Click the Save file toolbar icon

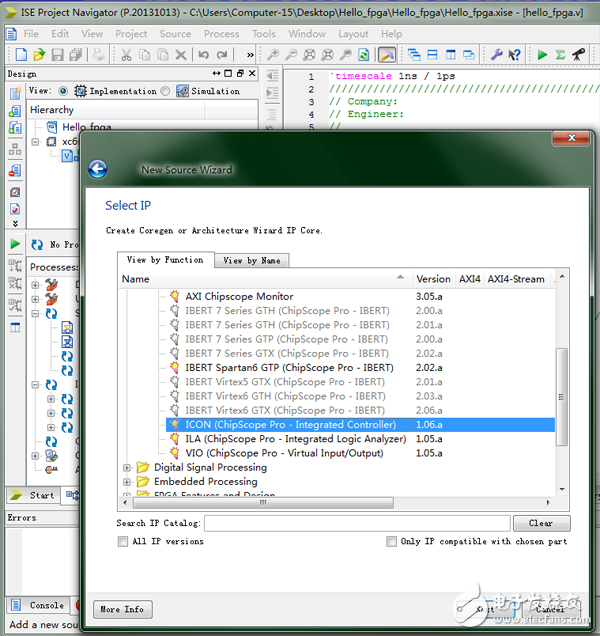point(58,54)
